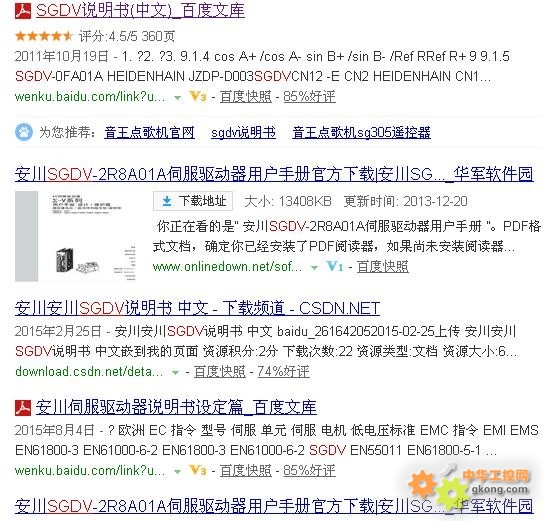The image size is (543, 521).
Task: Click the gkong.com gear logo watermark
Action: click(x=469, y=489)
